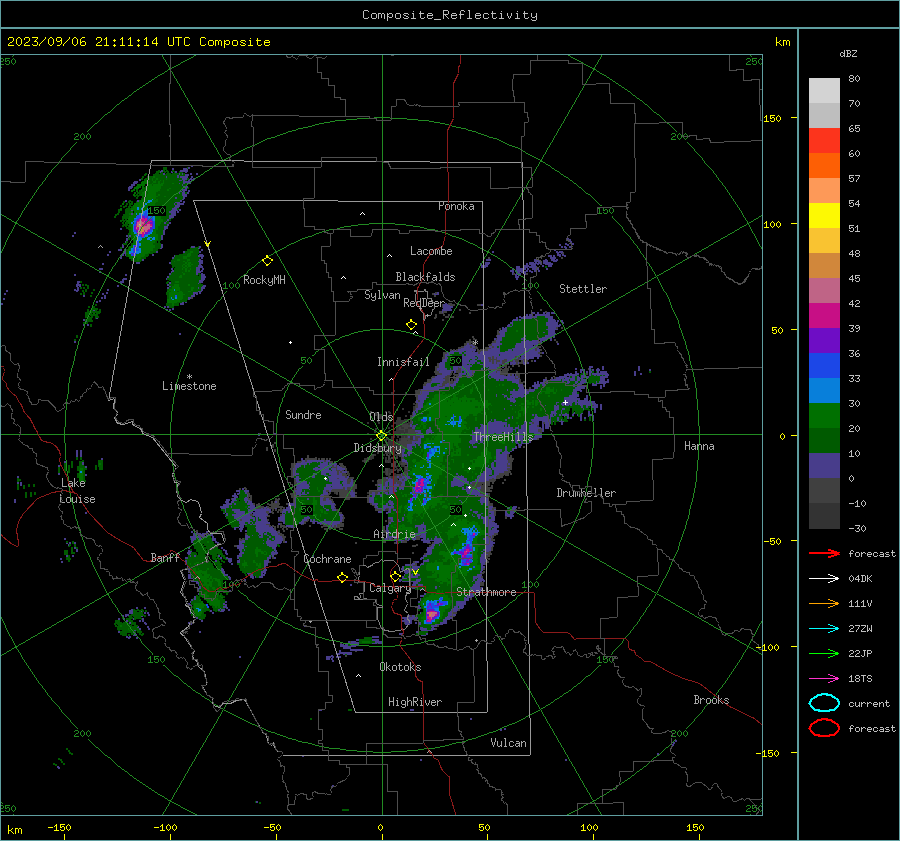Click the 150 tick on the right axis

pyautogui.click(x=773, y=118)
